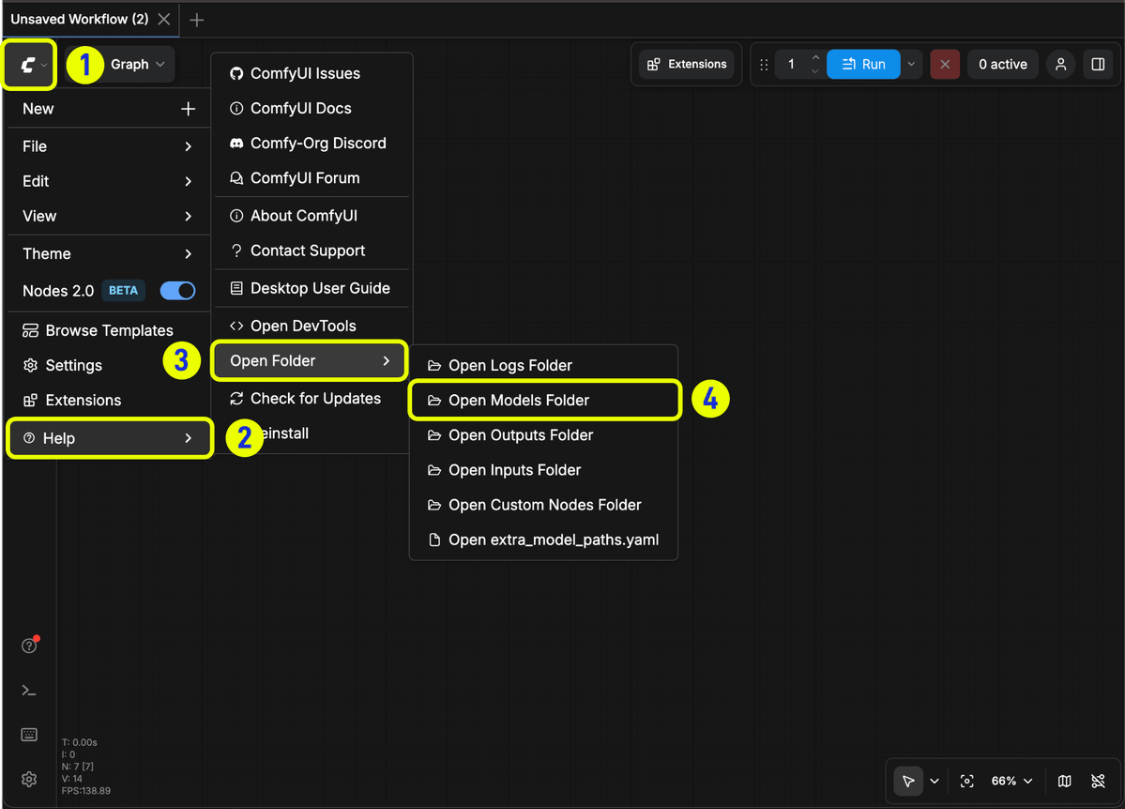The width and height of the screenshot is (1125, 809).
Task: Open the Help submenu
Action: [x=110, y=438]
